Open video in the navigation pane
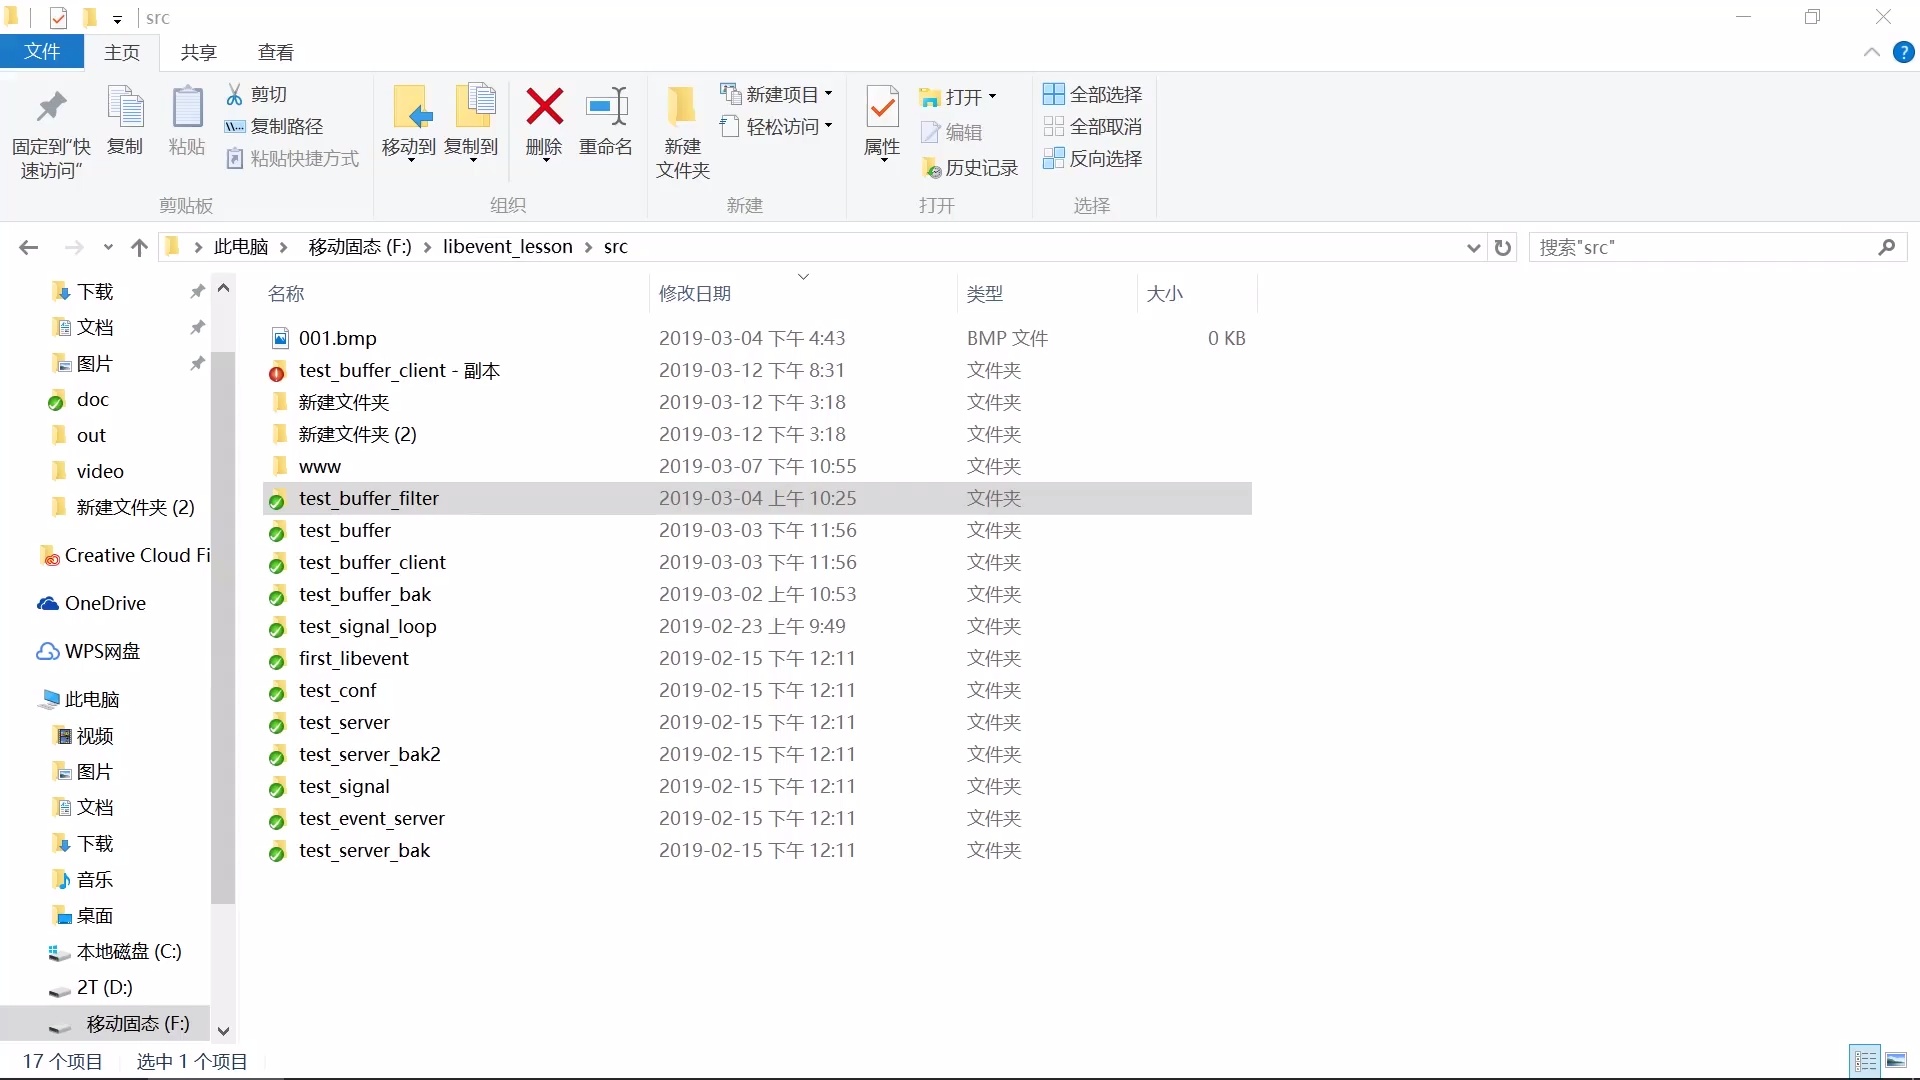The height and width of the screenshot is (1080, 1920). [x=100, y=471]
